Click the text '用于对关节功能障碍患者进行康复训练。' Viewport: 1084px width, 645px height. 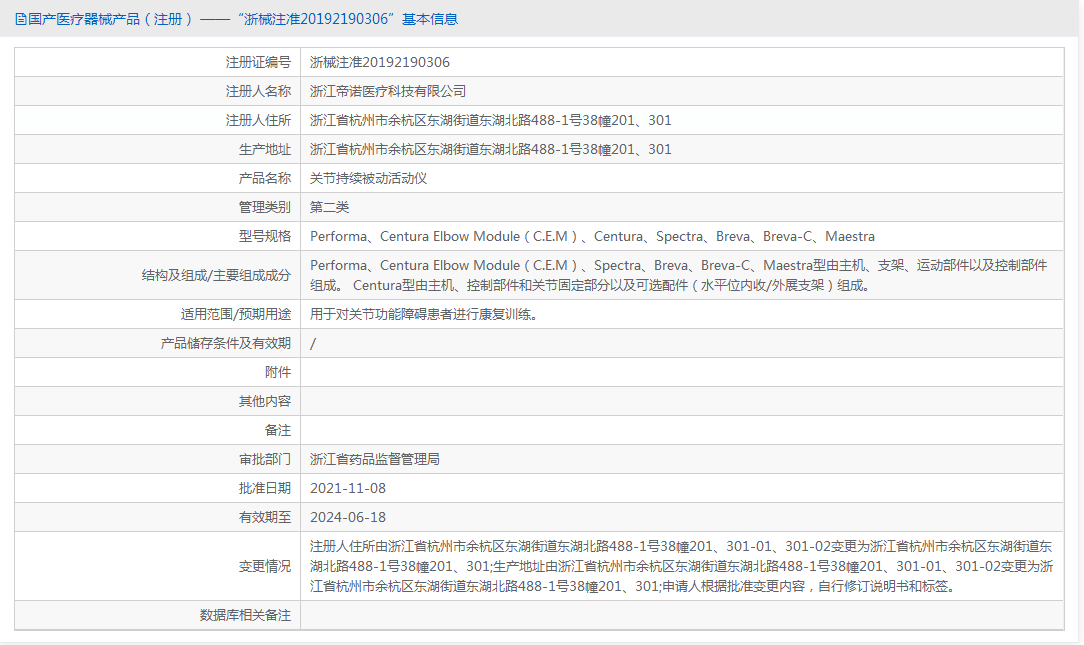[424, 315]
